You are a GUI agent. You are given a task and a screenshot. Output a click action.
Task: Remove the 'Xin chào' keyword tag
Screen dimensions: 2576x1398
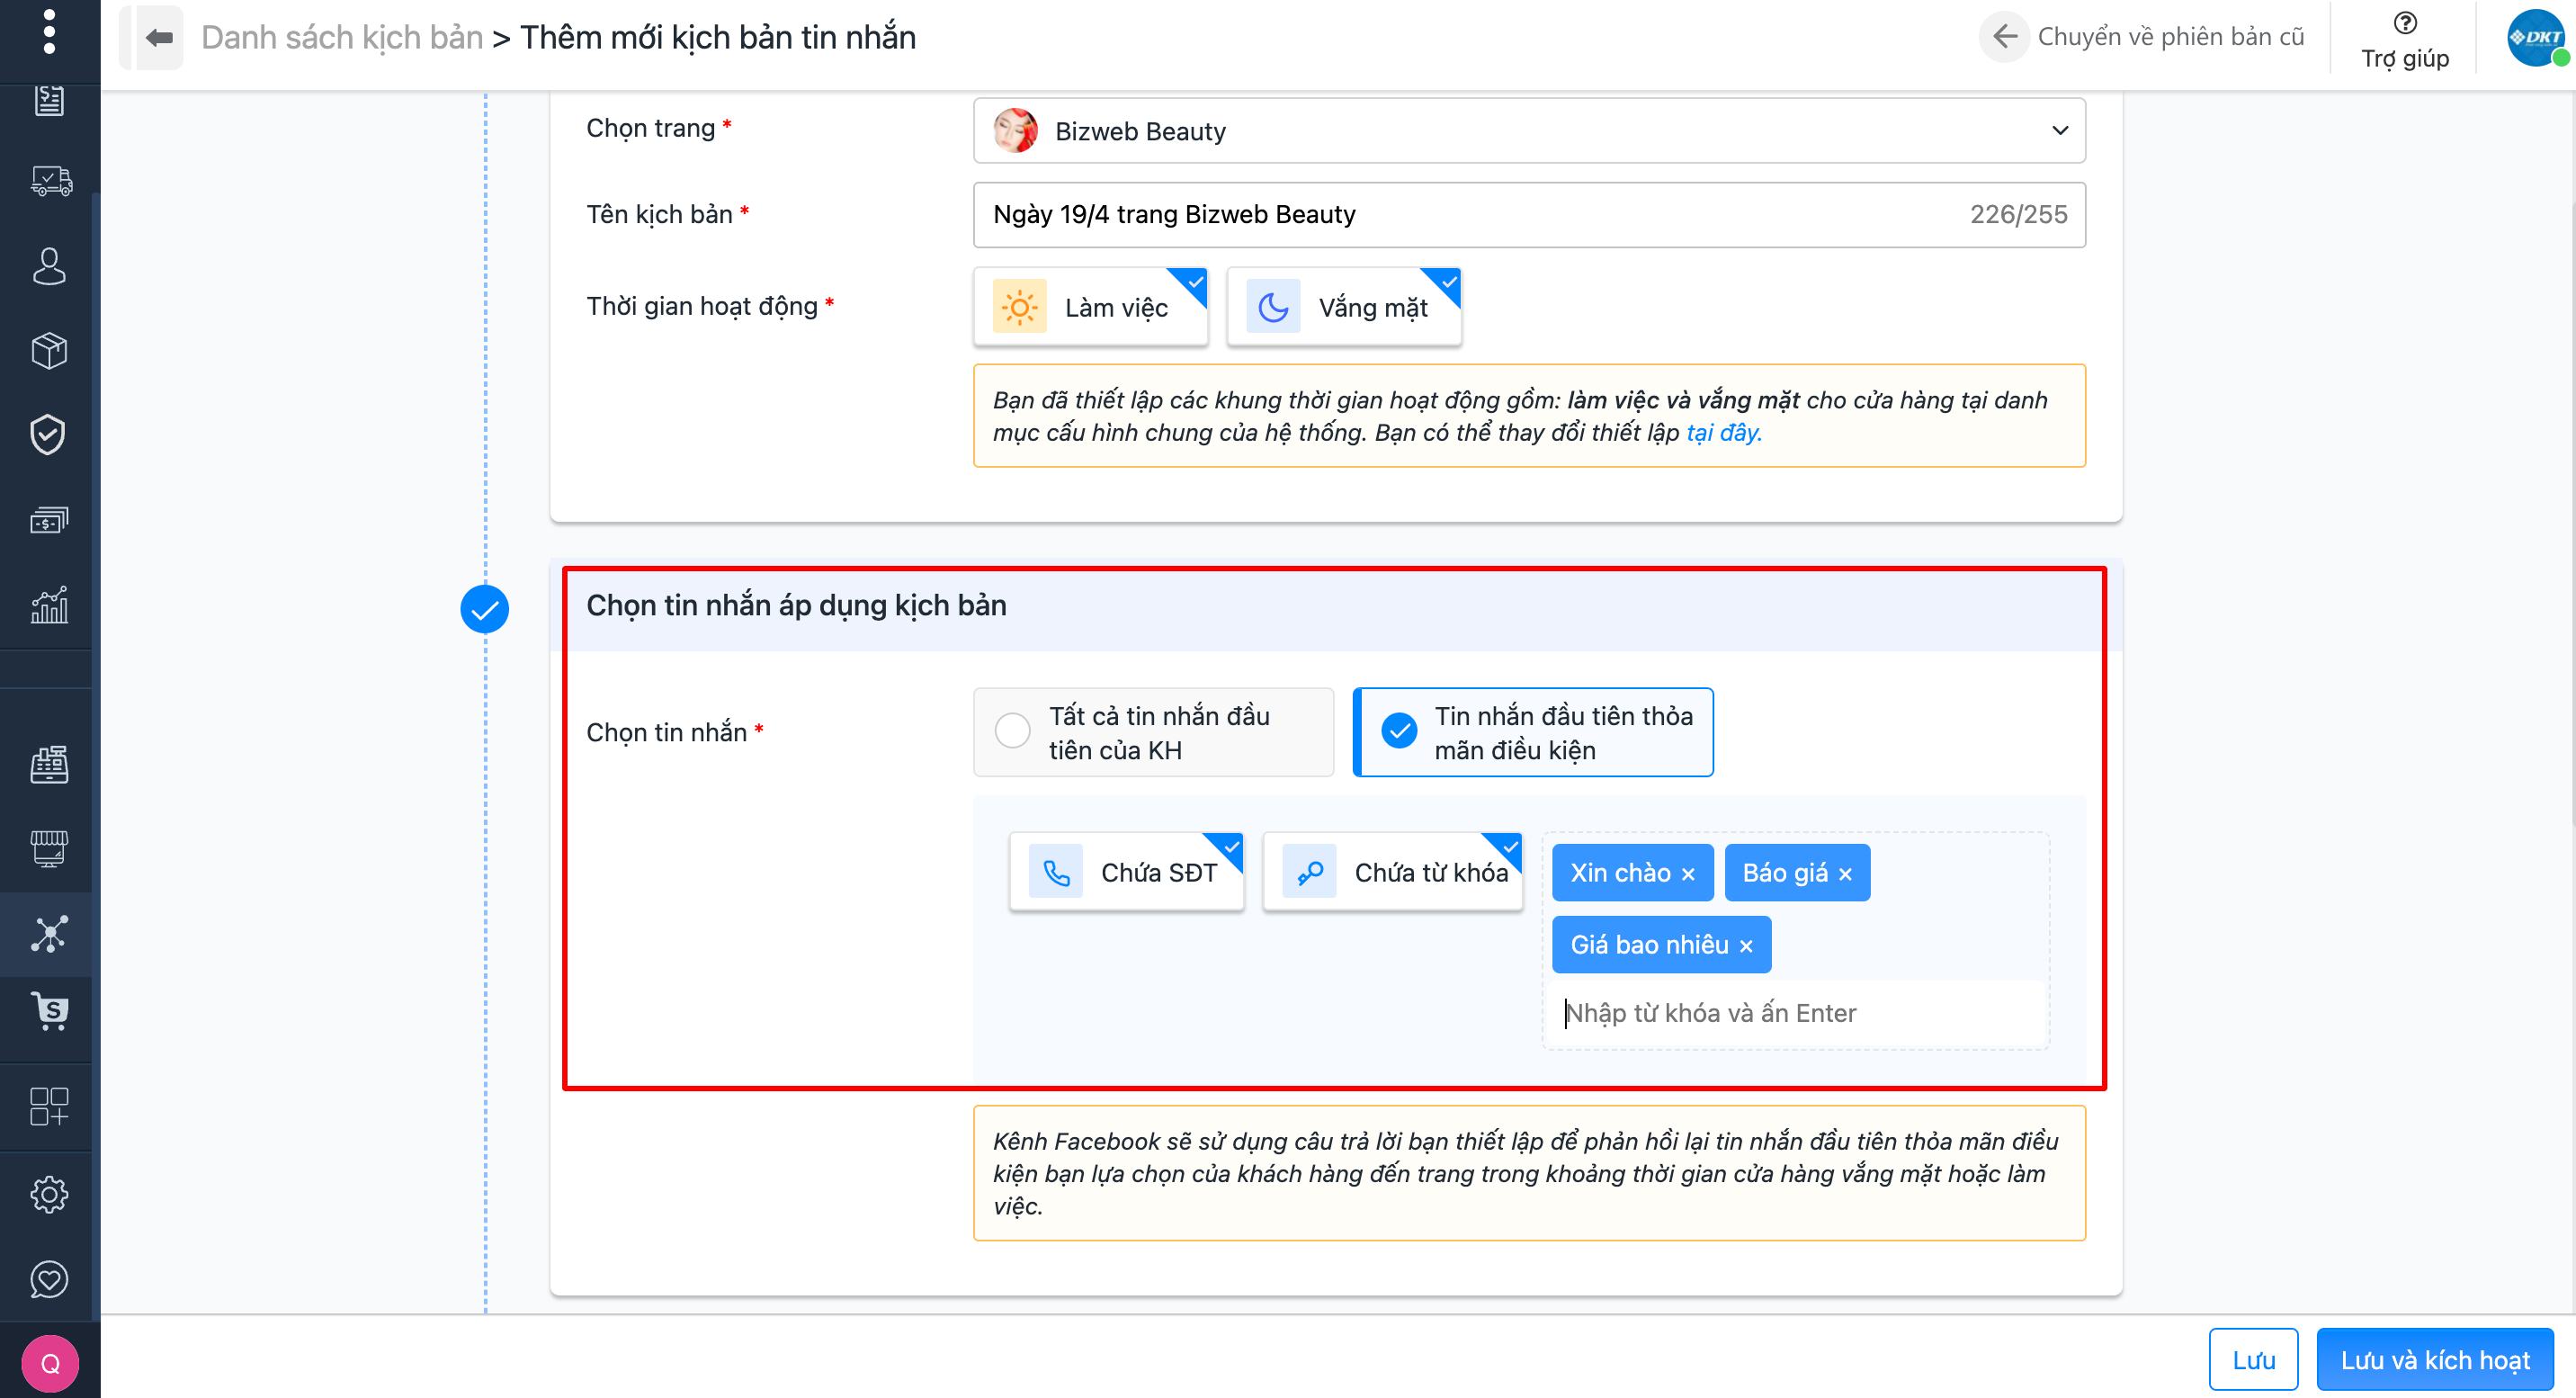coord(1688,874)
